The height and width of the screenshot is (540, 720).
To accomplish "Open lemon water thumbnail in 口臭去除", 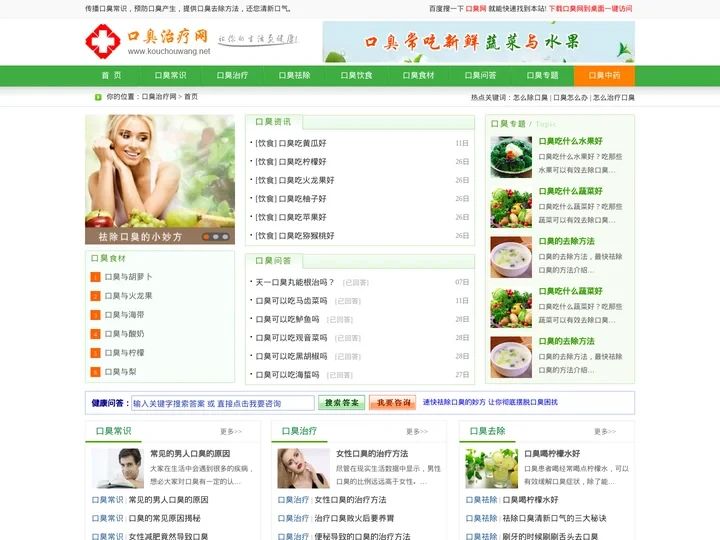I will [x=491, y=468].
